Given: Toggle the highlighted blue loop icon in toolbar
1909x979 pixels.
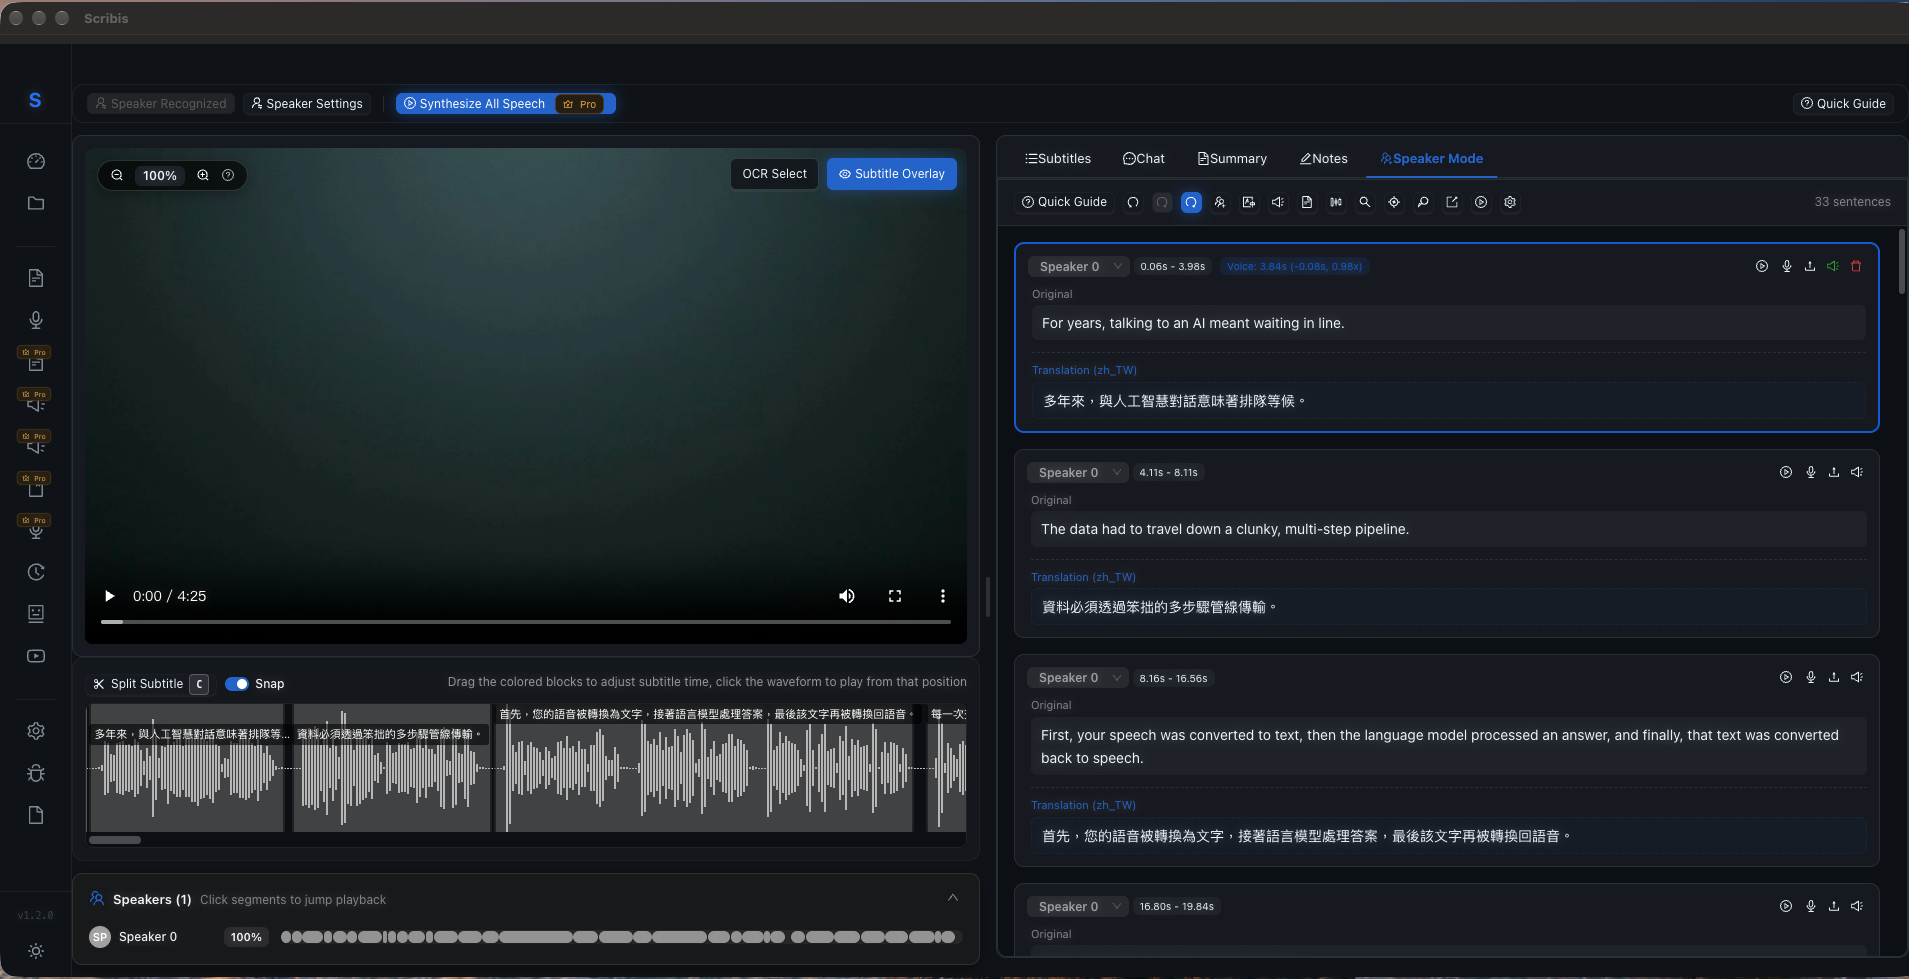Looking at the screenshot, I should [1191, 202].
